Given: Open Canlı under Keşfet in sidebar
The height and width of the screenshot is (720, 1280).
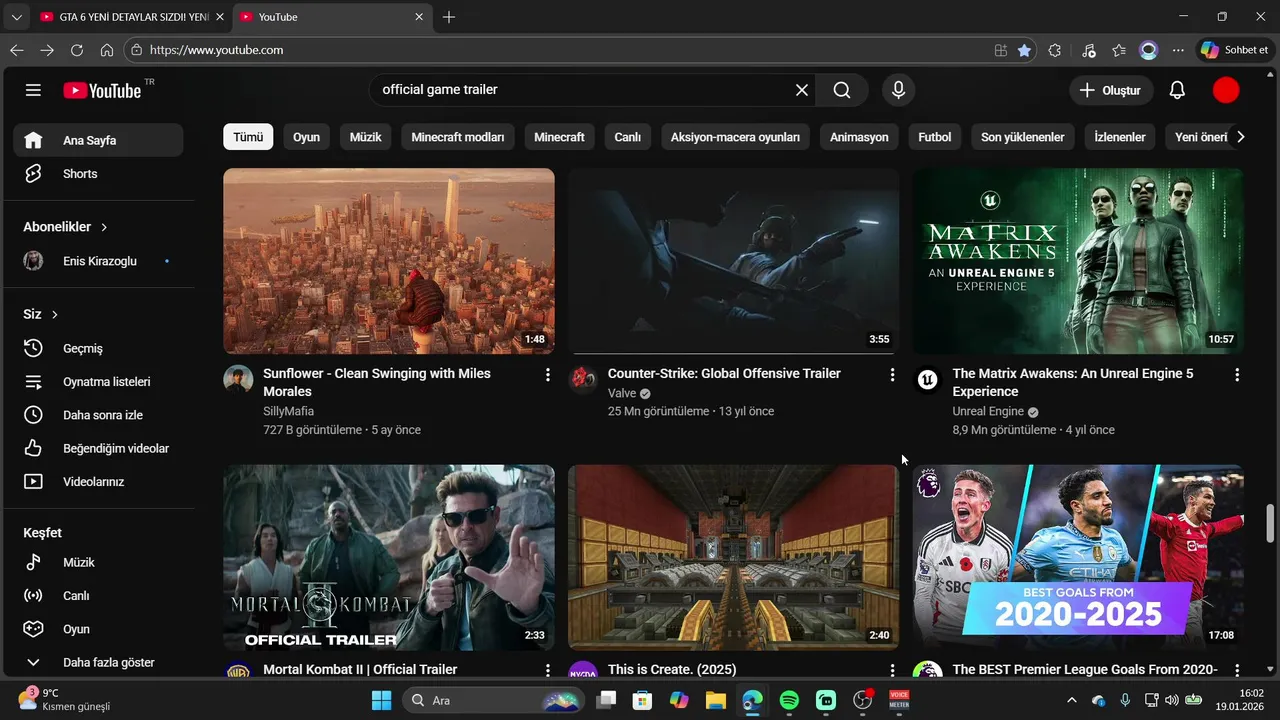Looking at the screenshot, I should [x=98, y=596].
